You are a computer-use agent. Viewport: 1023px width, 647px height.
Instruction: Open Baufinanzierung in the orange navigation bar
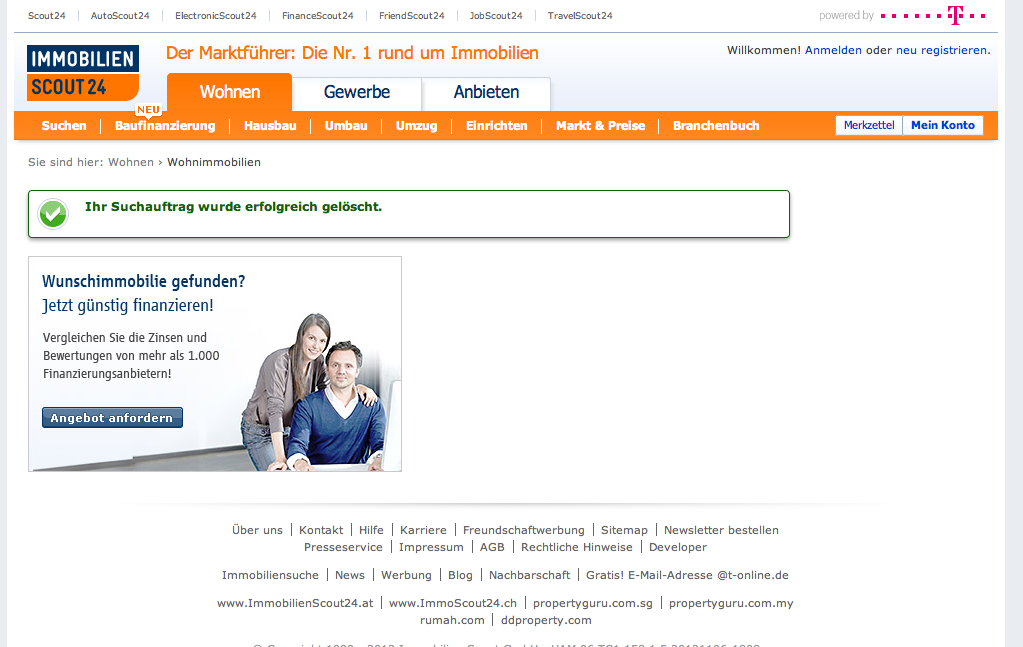click(x=165, y=126)
